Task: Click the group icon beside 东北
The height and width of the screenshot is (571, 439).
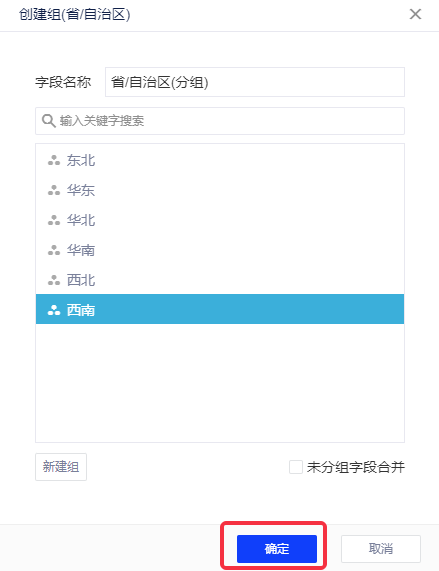Action: (54, 160)
